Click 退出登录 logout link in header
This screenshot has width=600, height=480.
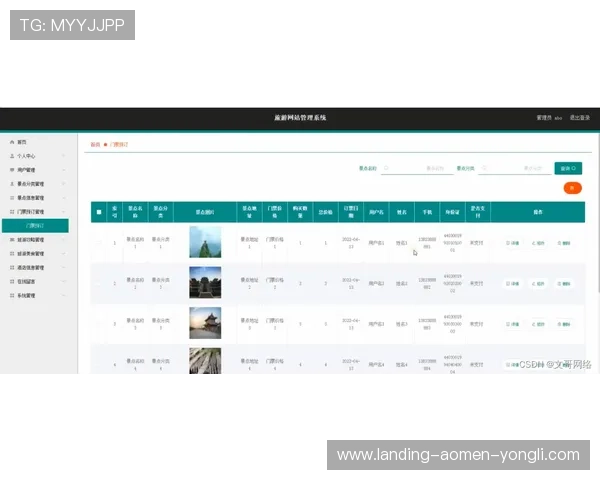pyautogui.click(x=580, y=118)
